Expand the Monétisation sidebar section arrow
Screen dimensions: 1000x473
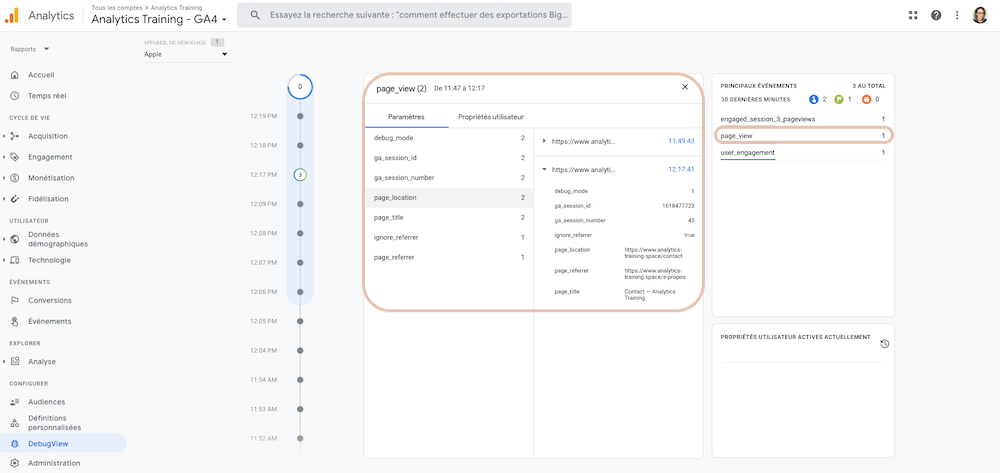tap(4, 178)
